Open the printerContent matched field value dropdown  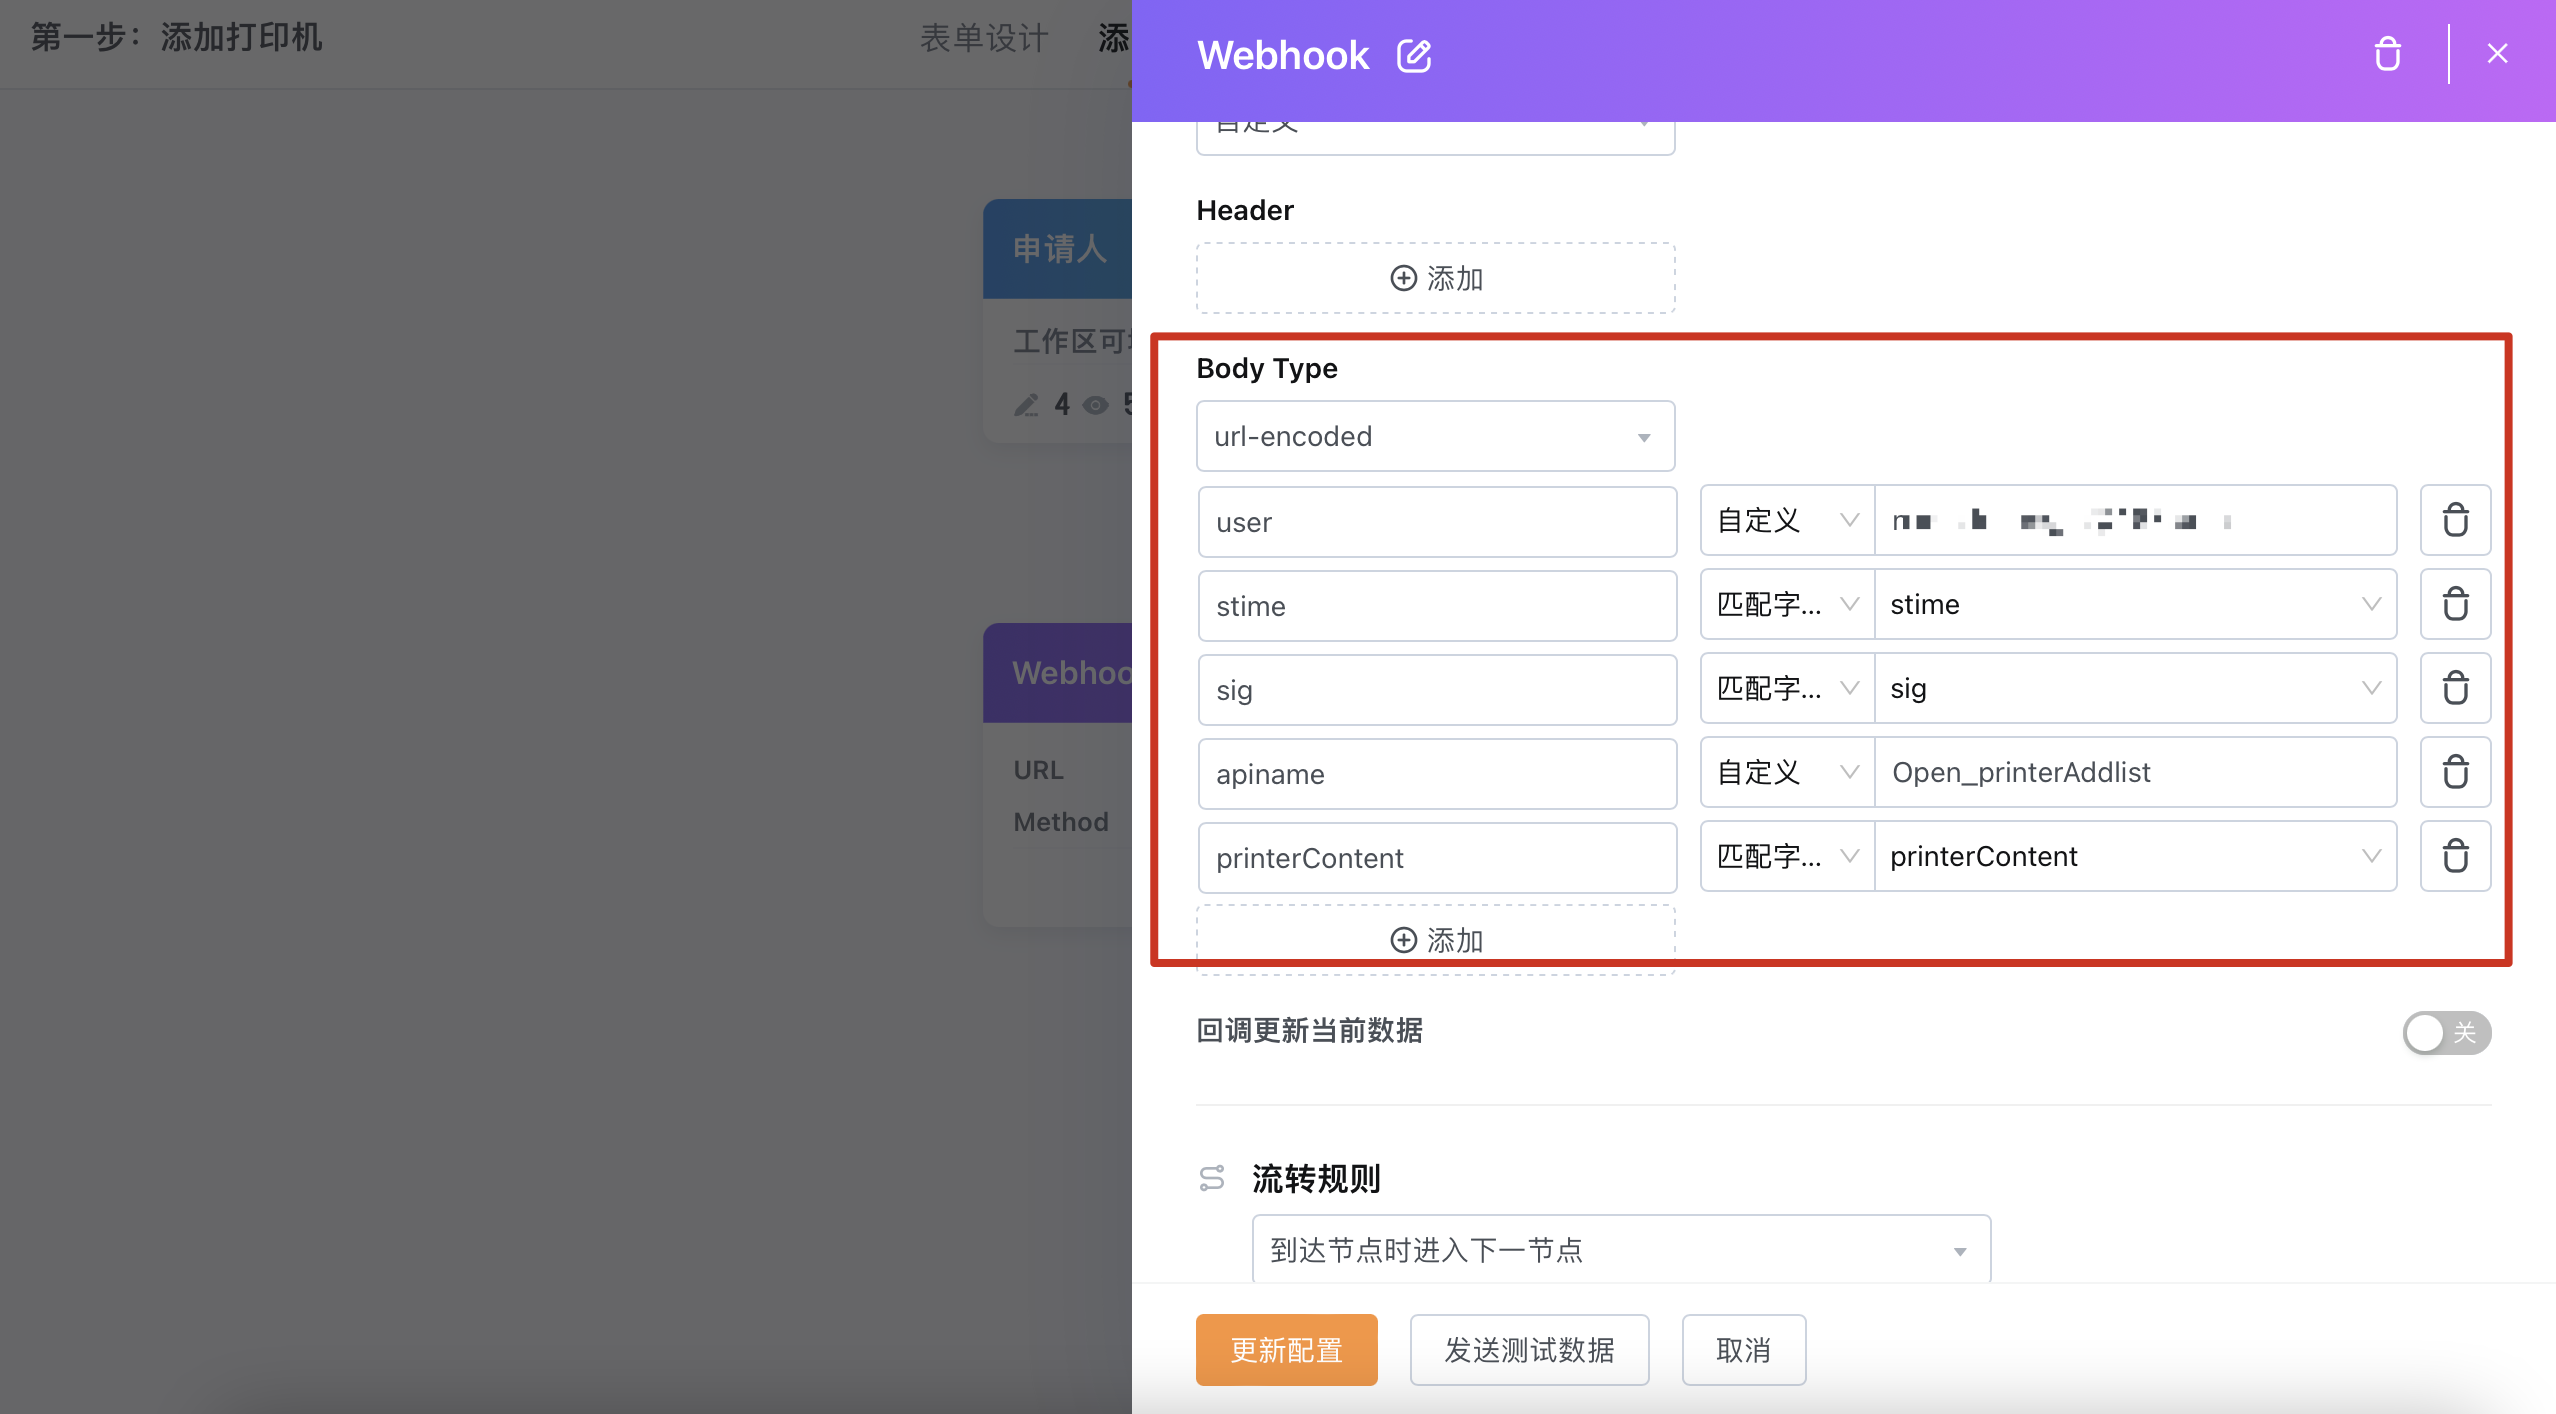[x=2135, y=856]
